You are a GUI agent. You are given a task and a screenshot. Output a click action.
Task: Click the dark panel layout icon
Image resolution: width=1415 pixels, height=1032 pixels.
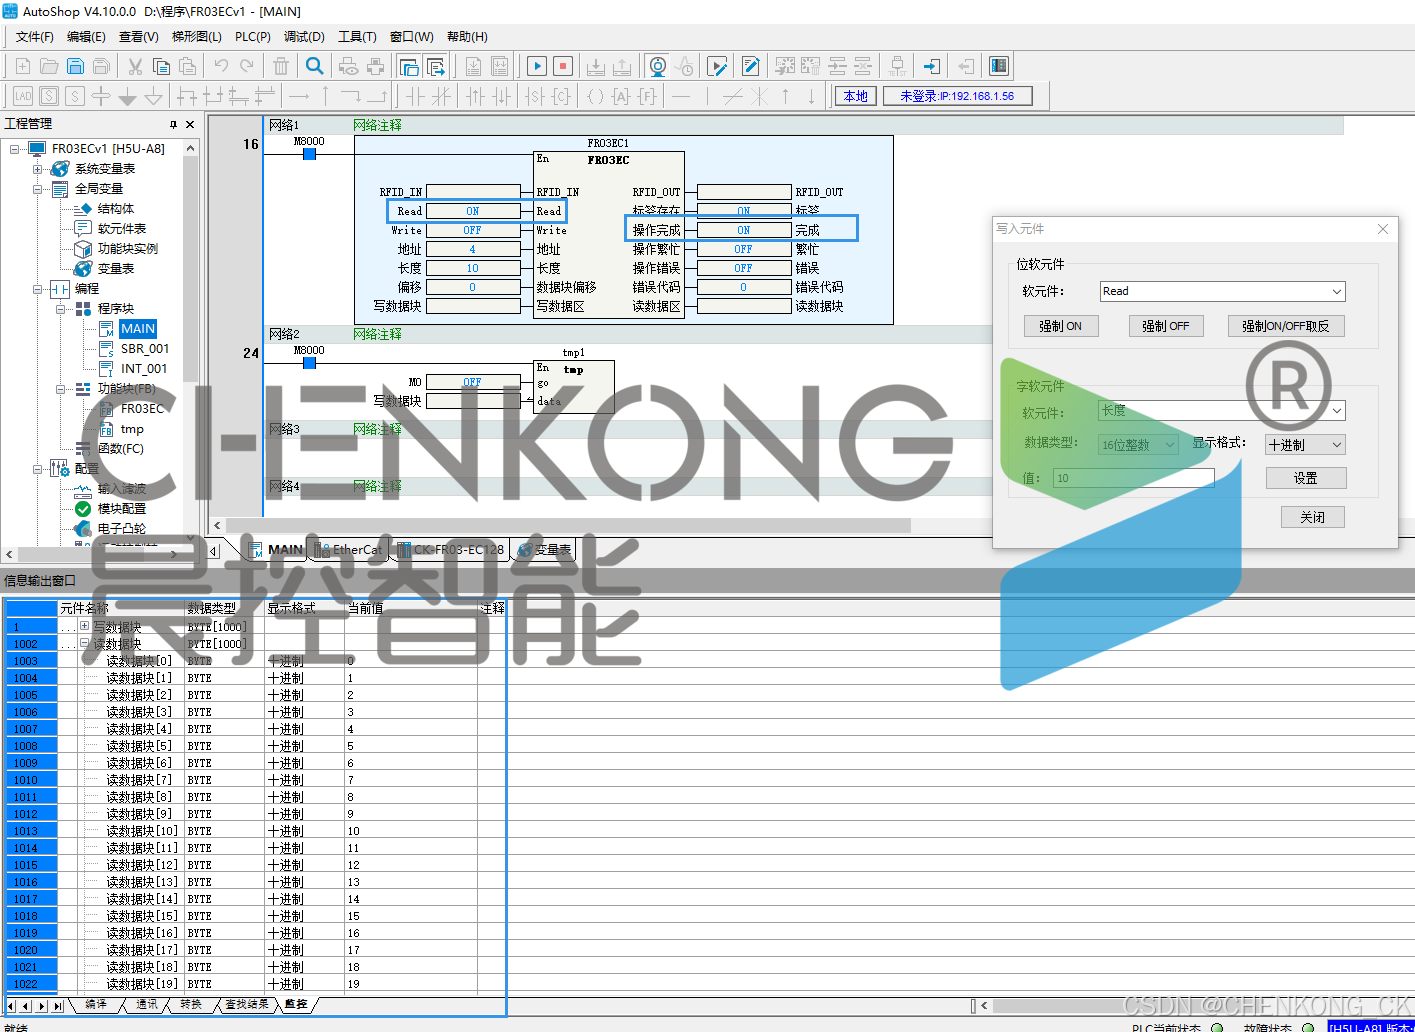coord(998,66)
